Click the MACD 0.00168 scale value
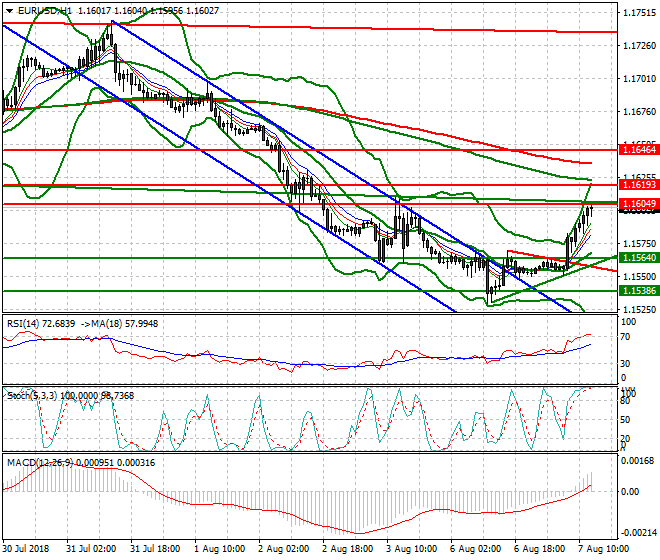This screenshot has height=560, width=660. click(x=639, y=461)
